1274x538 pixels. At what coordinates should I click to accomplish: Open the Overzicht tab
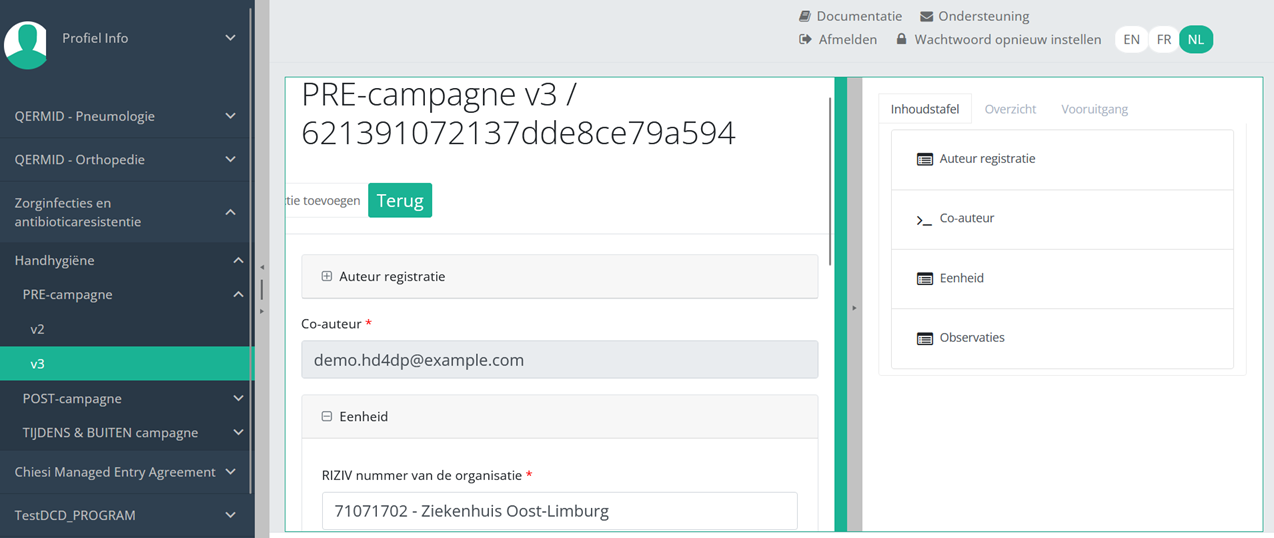(1010, 109)
